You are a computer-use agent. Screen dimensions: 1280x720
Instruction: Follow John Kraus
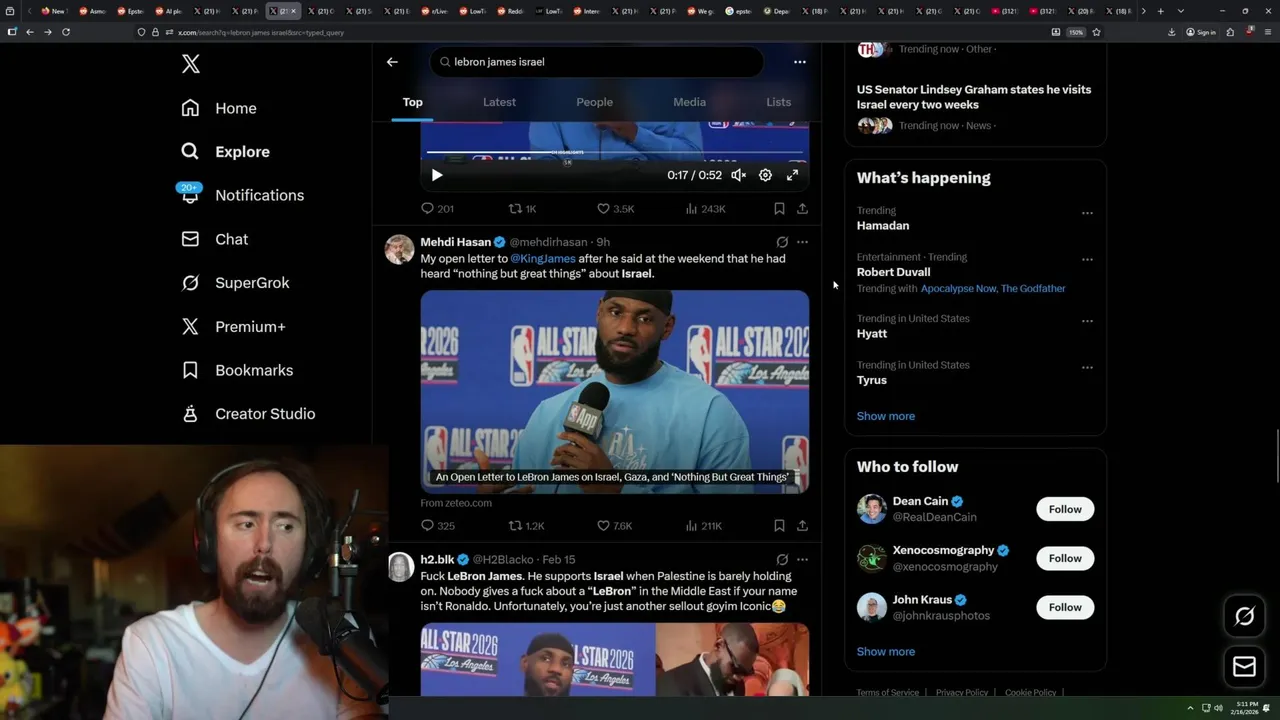1065,607
